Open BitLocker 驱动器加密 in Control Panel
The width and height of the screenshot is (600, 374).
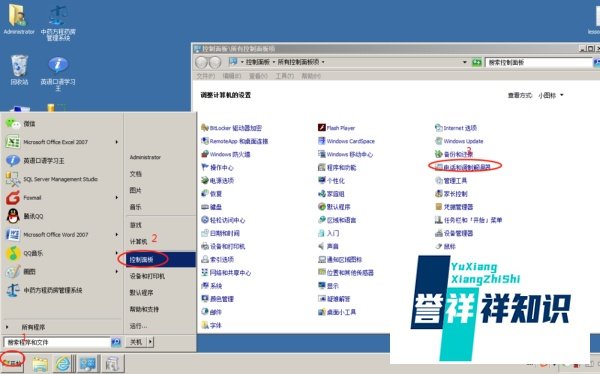[x=232, y=128]
